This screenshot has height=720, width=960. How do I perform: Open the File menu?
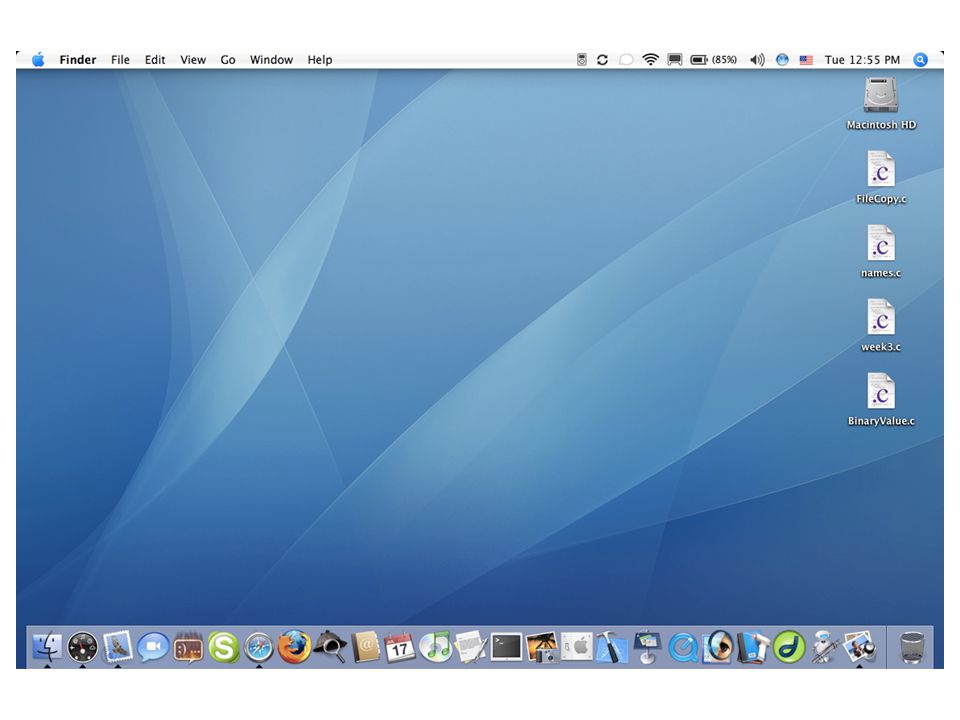[120, 59]
